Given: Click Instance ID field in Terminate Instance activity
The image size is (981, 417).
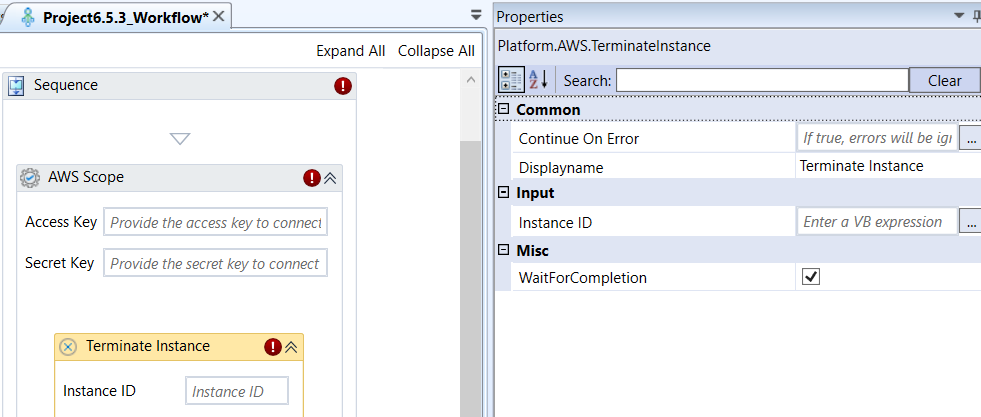Looking at the screenshot, I should [237, 391].
